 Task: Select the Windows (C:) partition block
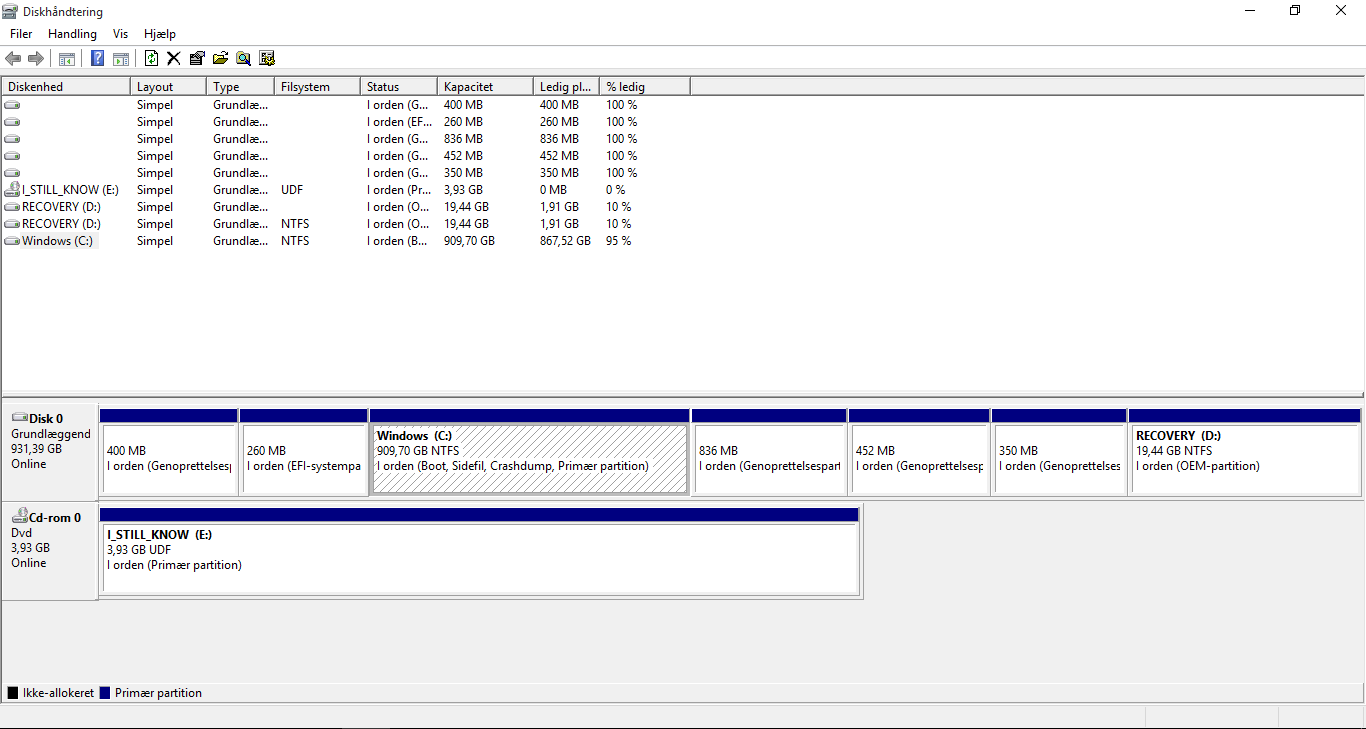[529, 451]
